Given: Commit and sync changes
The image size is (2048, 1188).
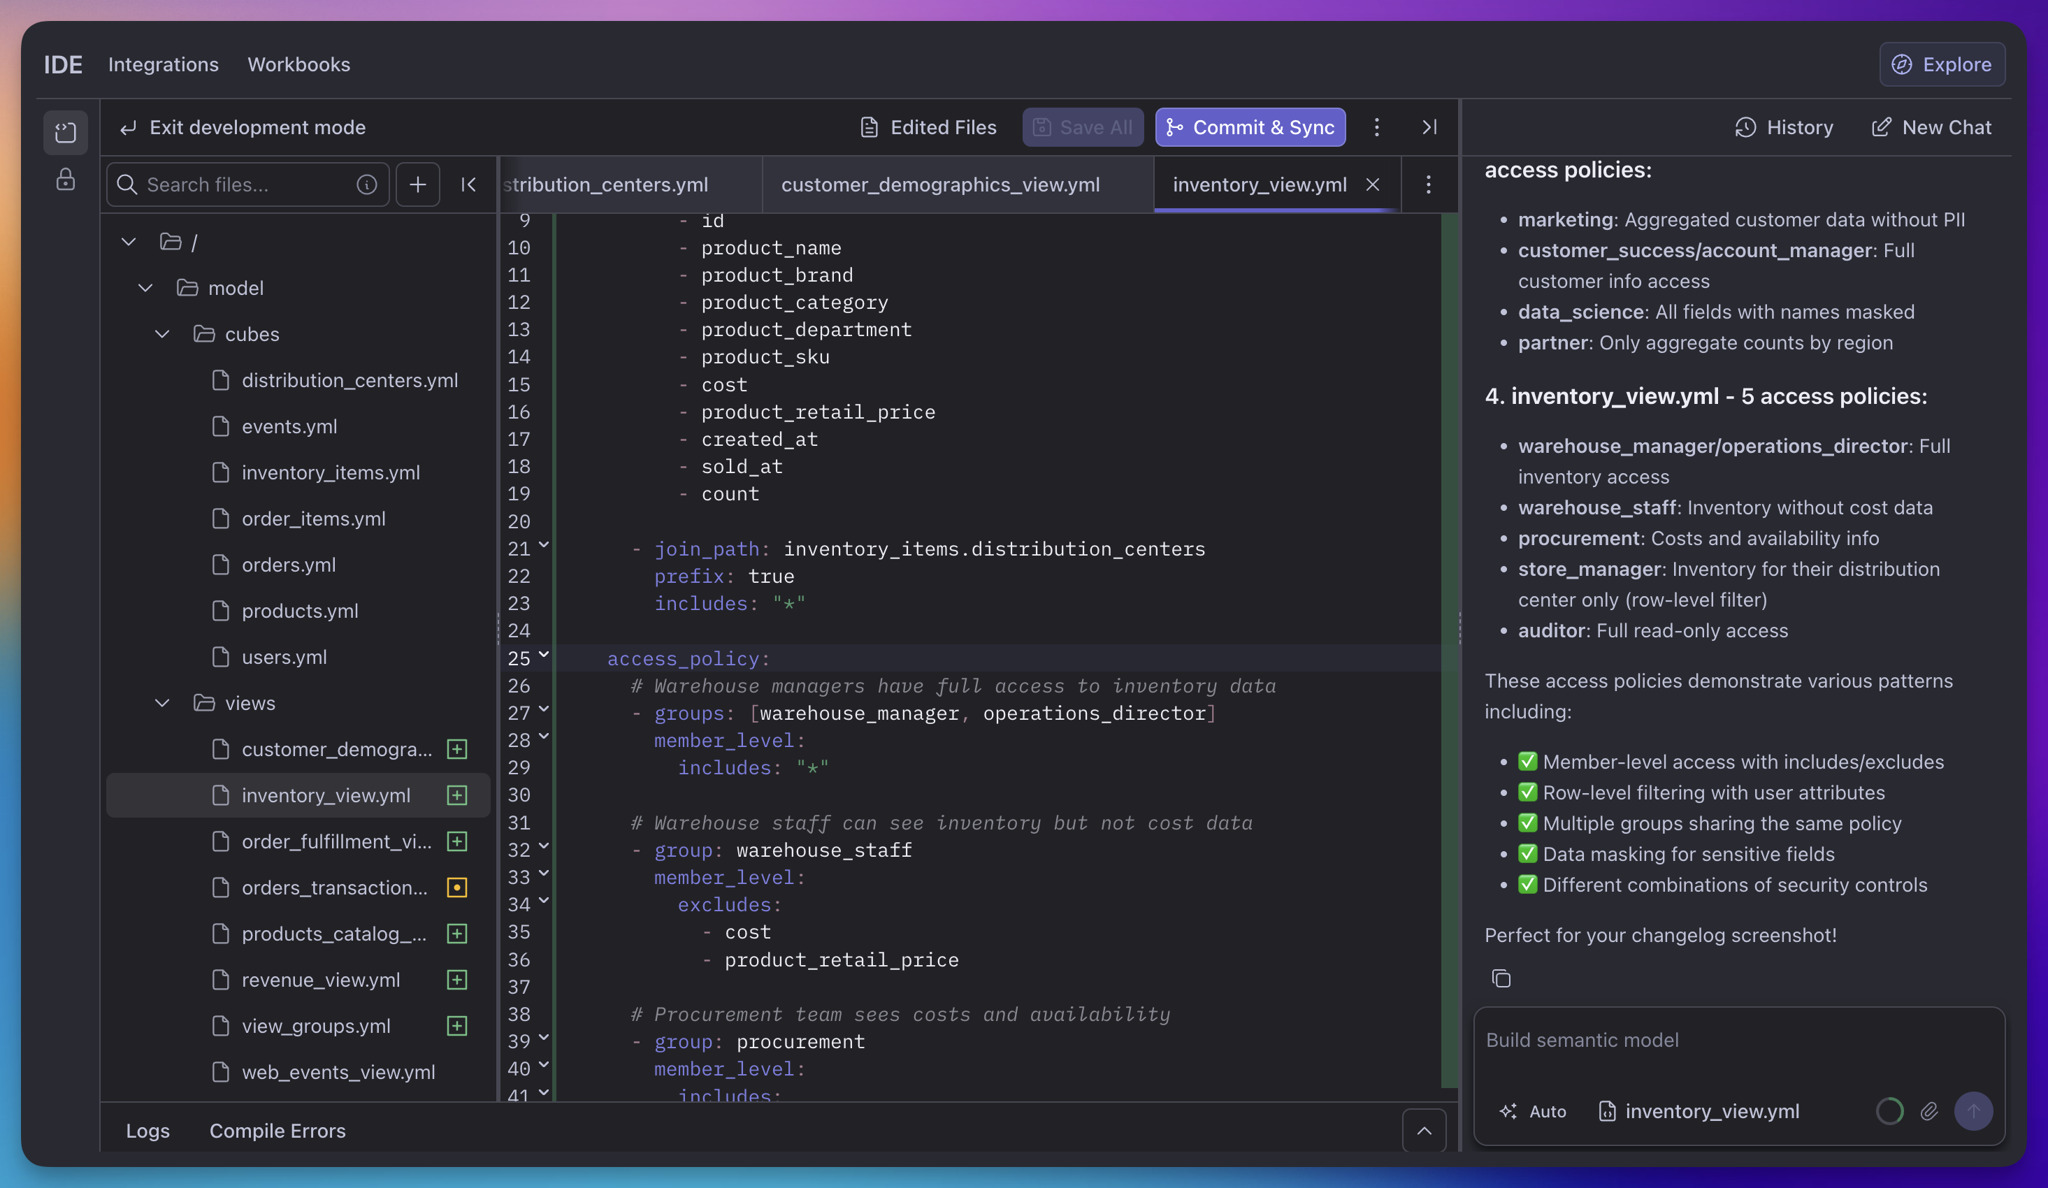Looking at the screenshot, I should [x=1250, y=127].
